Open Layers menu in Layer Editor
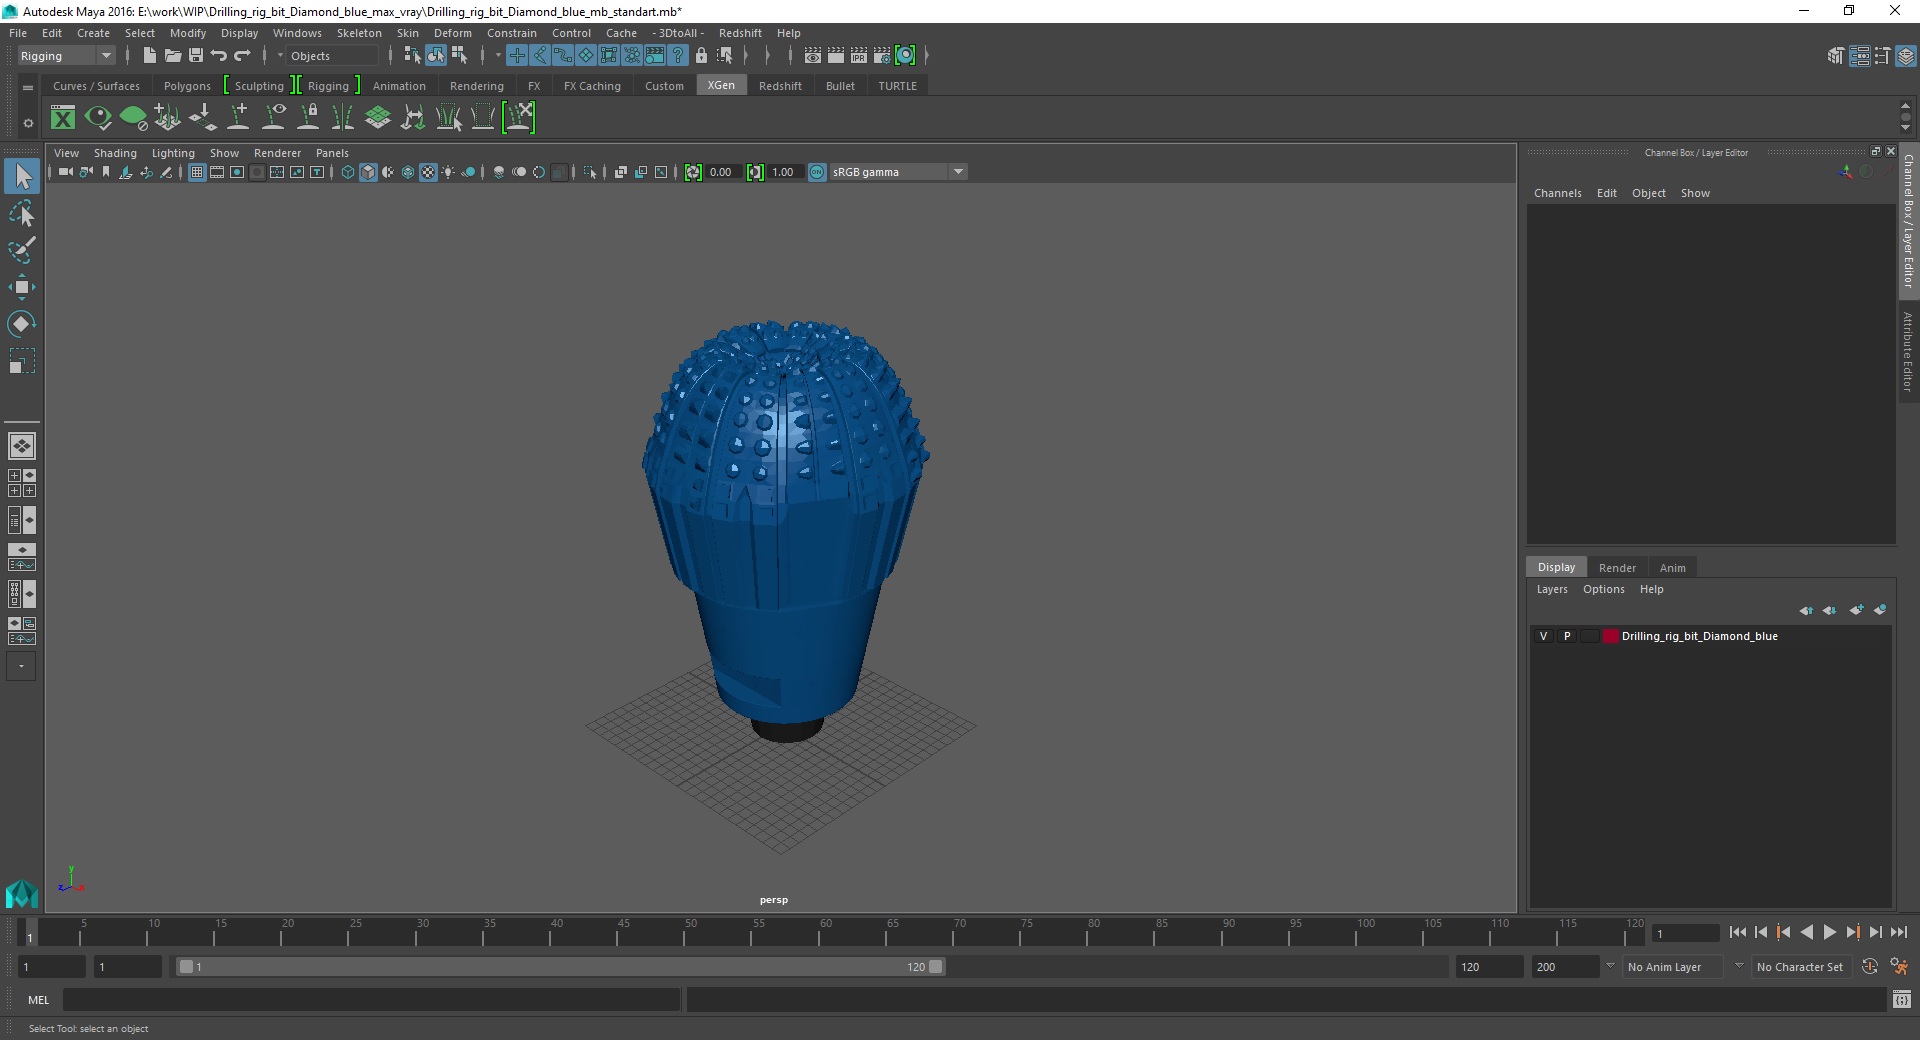The height and width of the screenshot is (1040, 1920). coord(1552,589)
